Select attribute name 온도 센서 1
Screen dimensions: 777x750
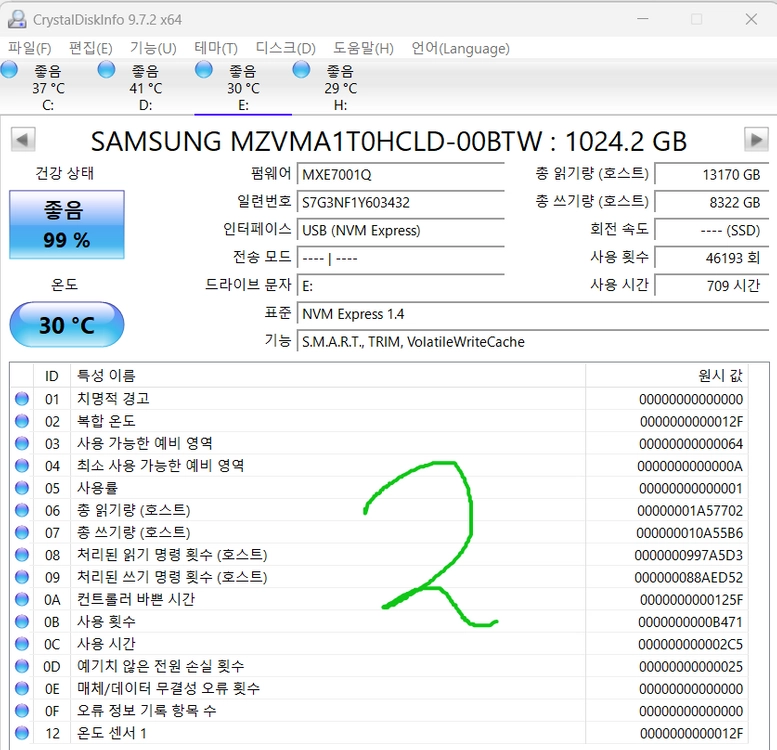click(111, 733)
